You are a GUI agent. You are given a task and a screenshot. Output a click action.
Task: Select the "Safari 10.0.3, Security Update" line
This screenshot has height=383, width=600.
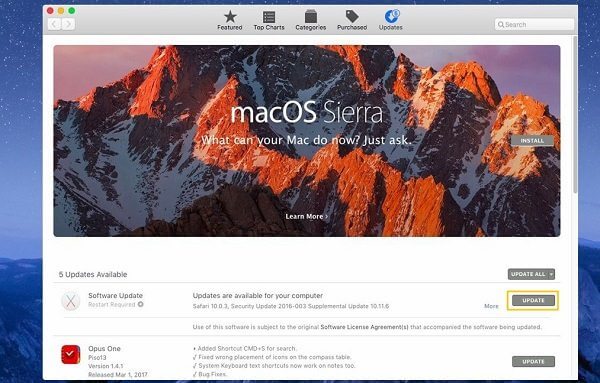291,306
